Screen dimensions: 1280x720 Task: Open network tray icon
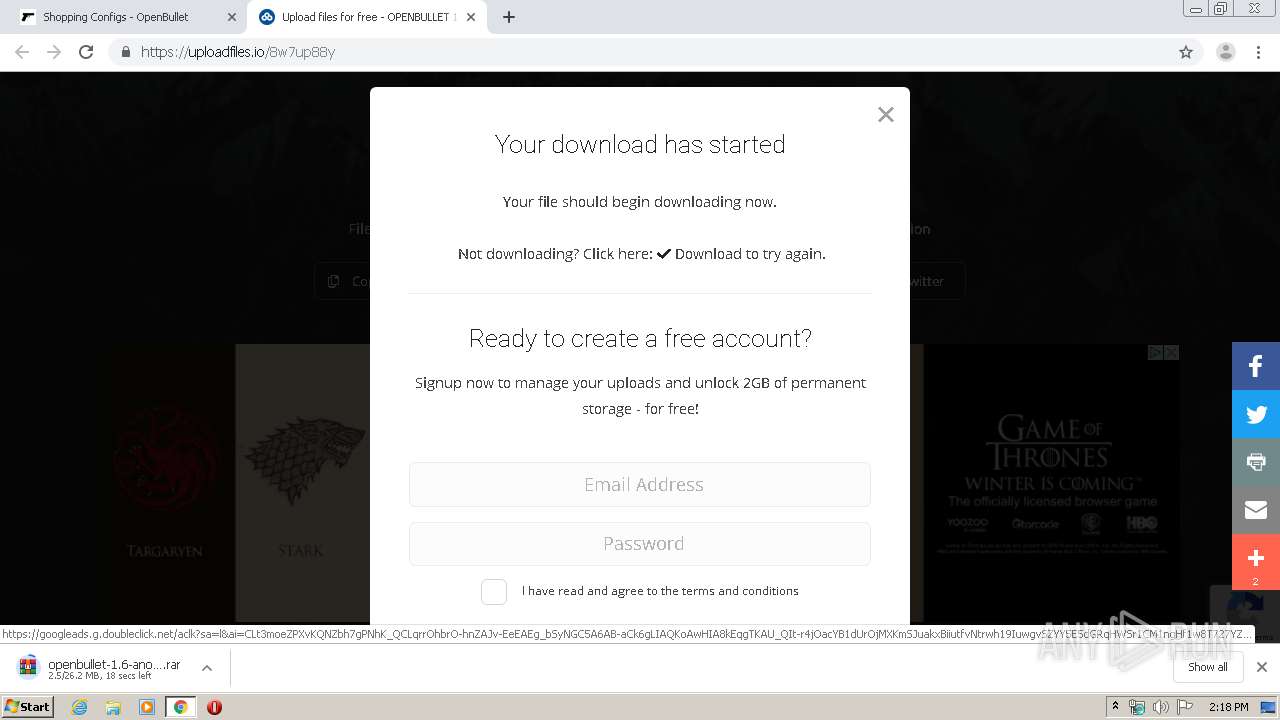point(1137,707)
